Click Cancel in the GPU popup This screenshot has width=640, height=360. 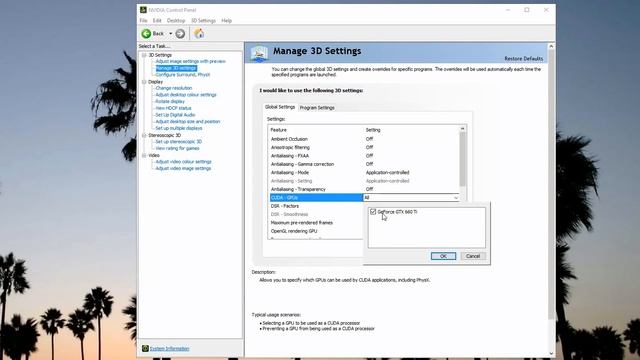click(473, 256)
